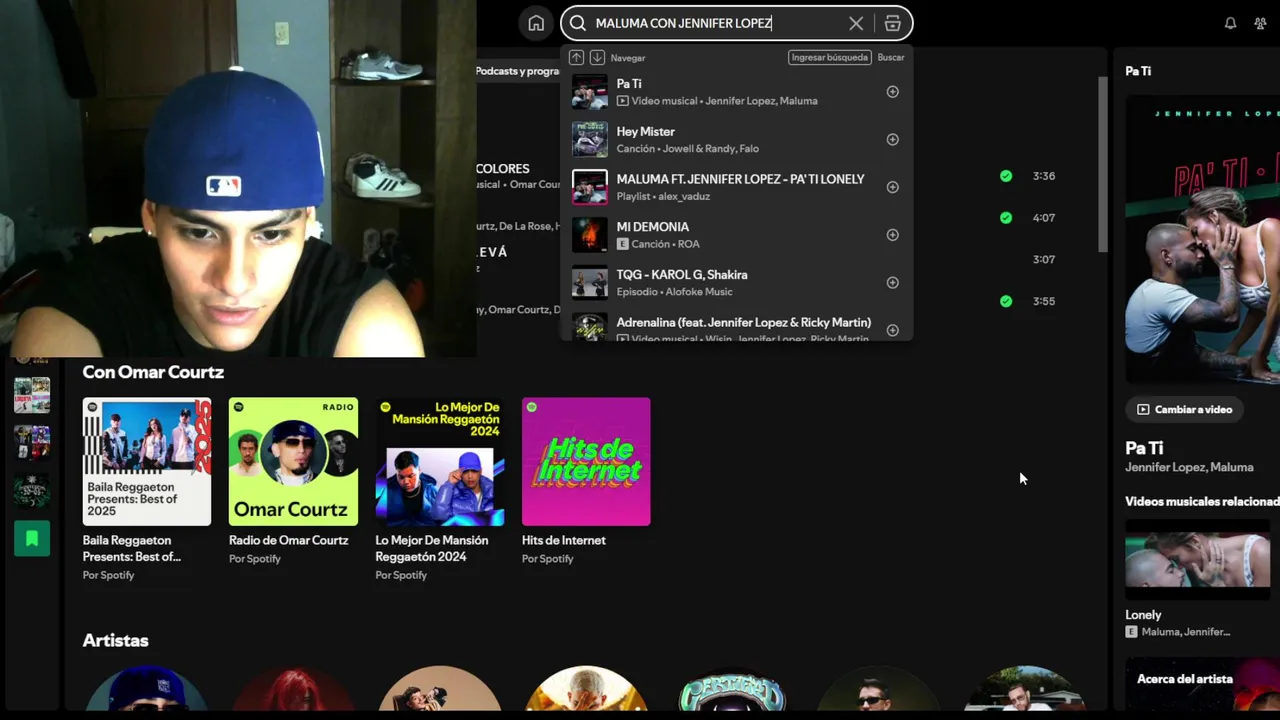This screenshot has height=720, width=1280.
Task: Add TQG episode with plus icon
Action: click(x=893, y=283)
